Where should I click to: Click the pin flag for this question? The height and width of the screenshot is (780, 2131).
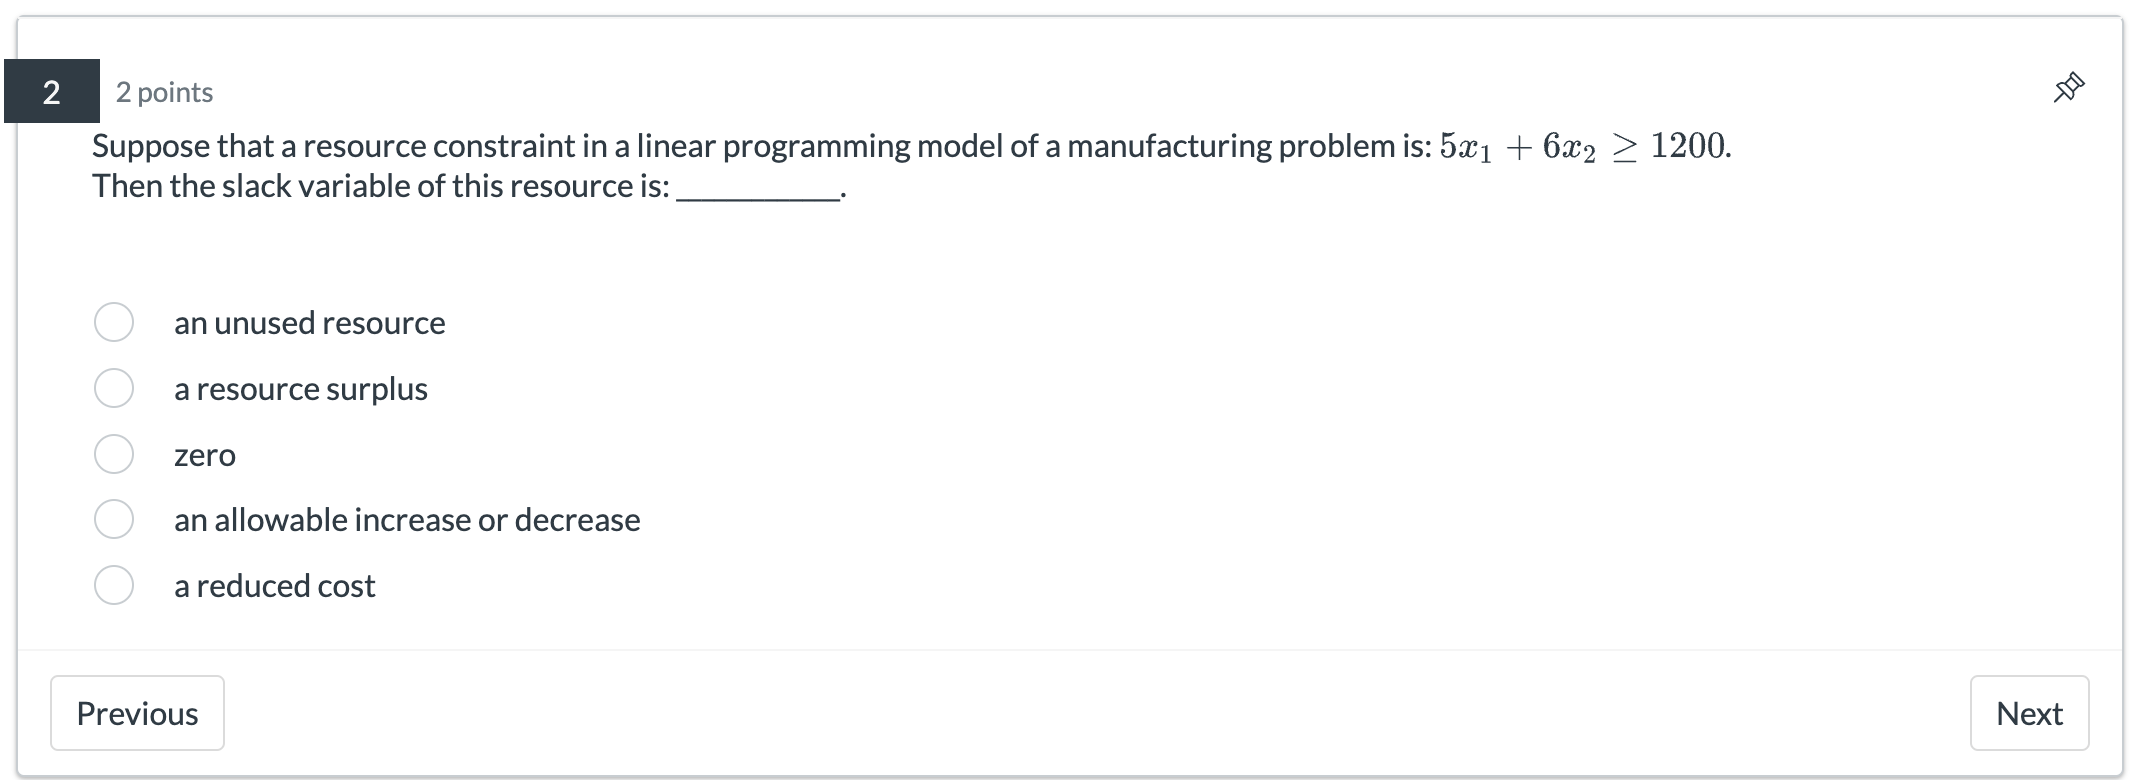tap(2067, 88)
